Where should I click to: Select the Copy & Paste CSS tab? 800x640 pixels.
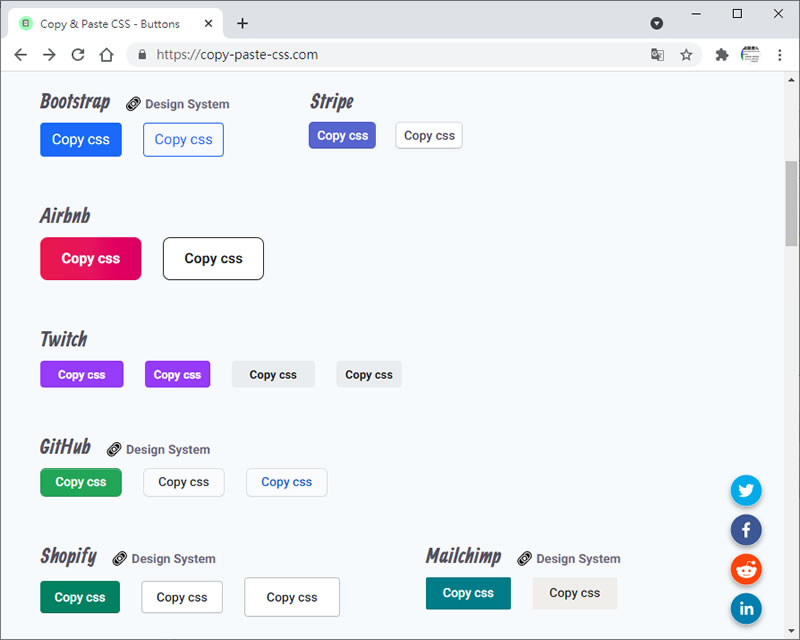click(115, 23)
